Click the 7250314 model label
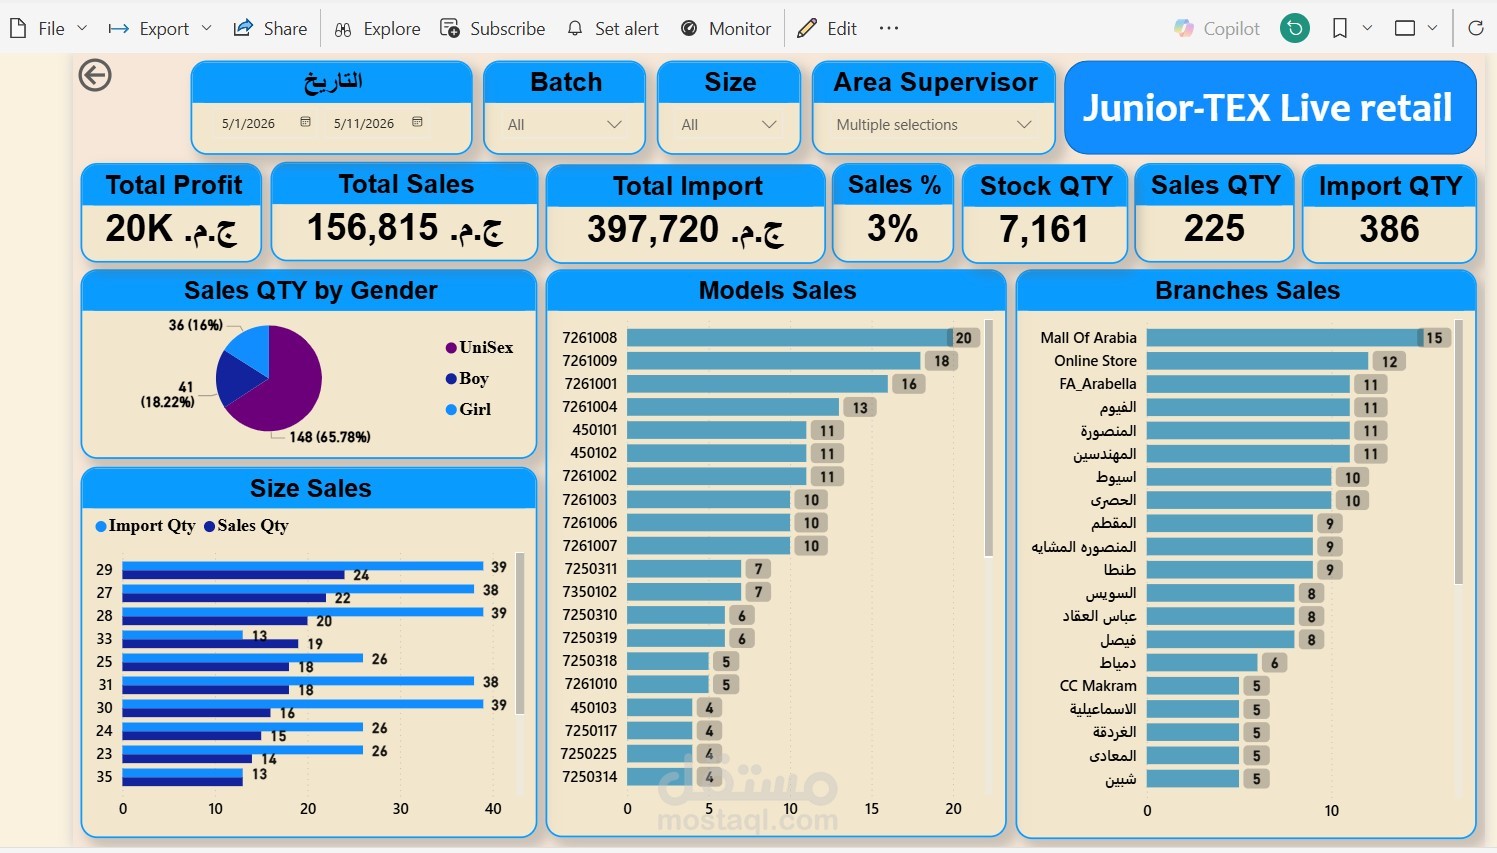 590,776
